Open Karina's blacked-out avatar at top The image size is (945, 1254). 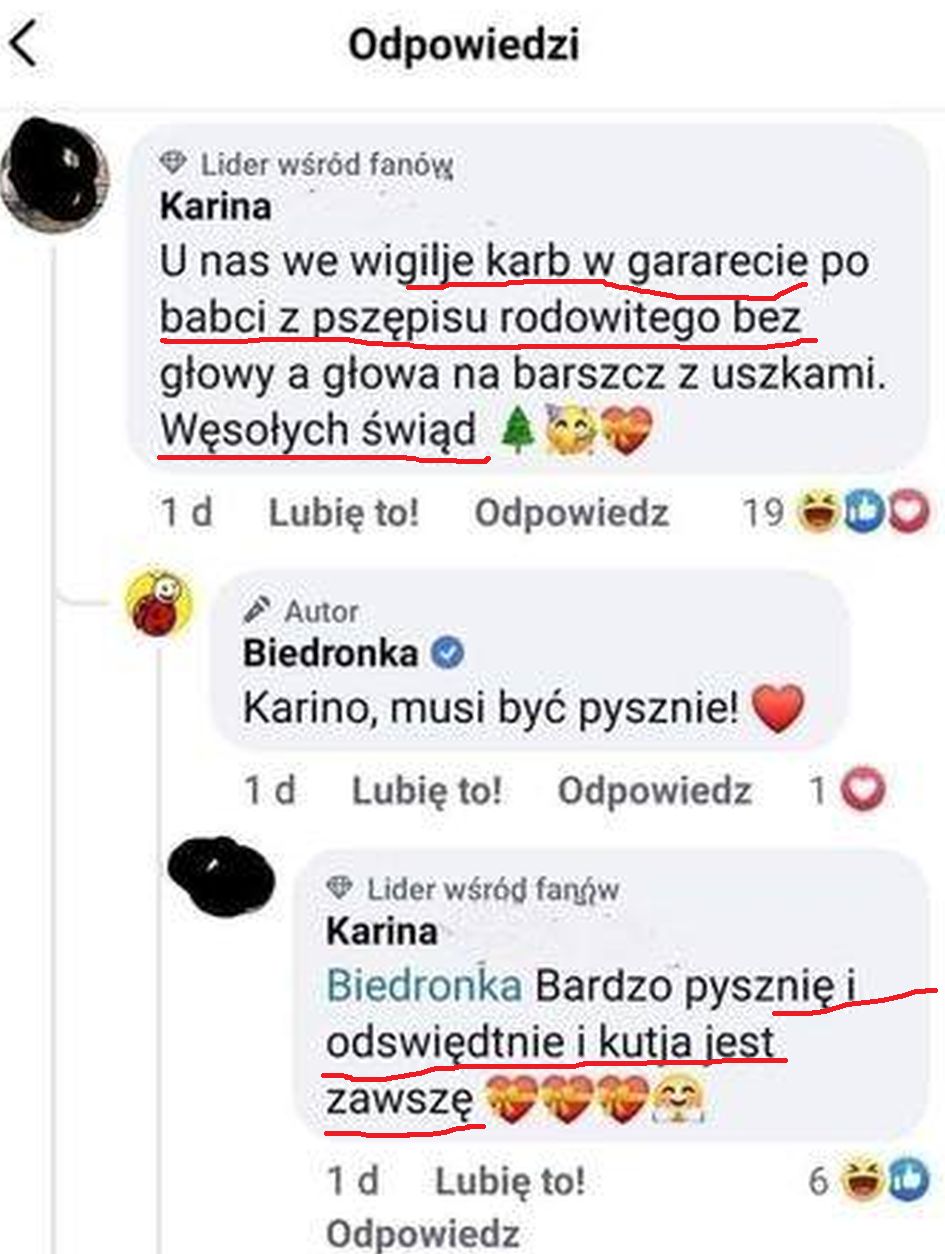click(55, 176)
